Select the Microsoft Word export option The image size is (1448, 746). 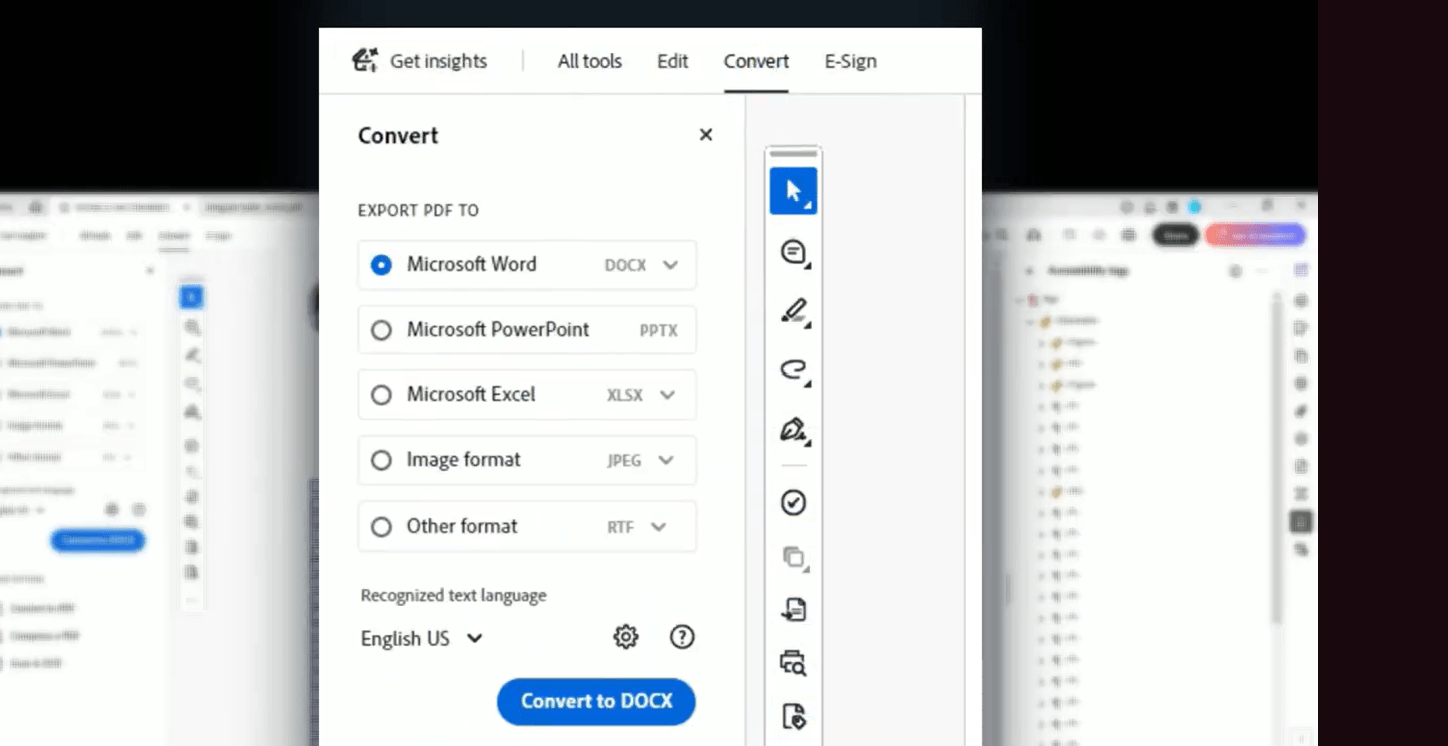[527, 265]
